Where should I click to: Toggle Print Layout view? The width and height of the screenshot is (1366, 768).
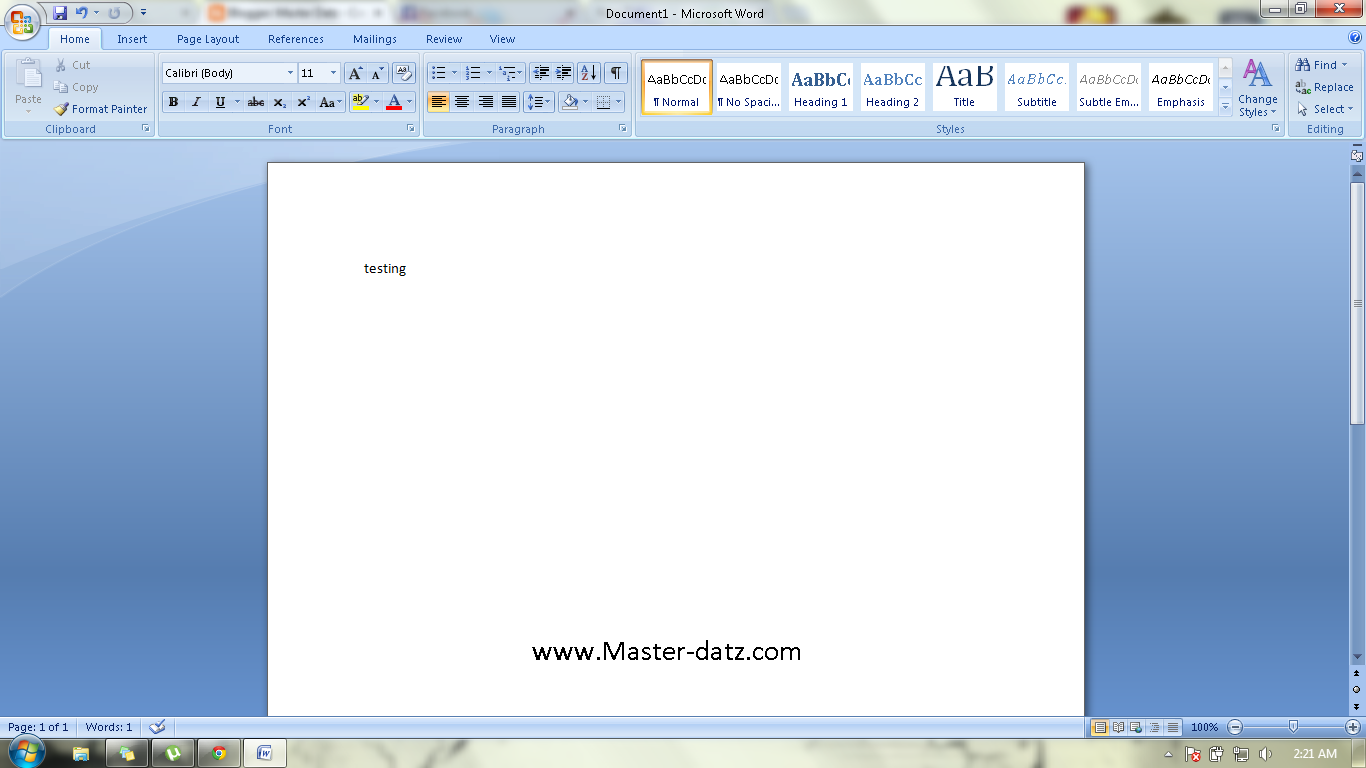pos(1100,727)
